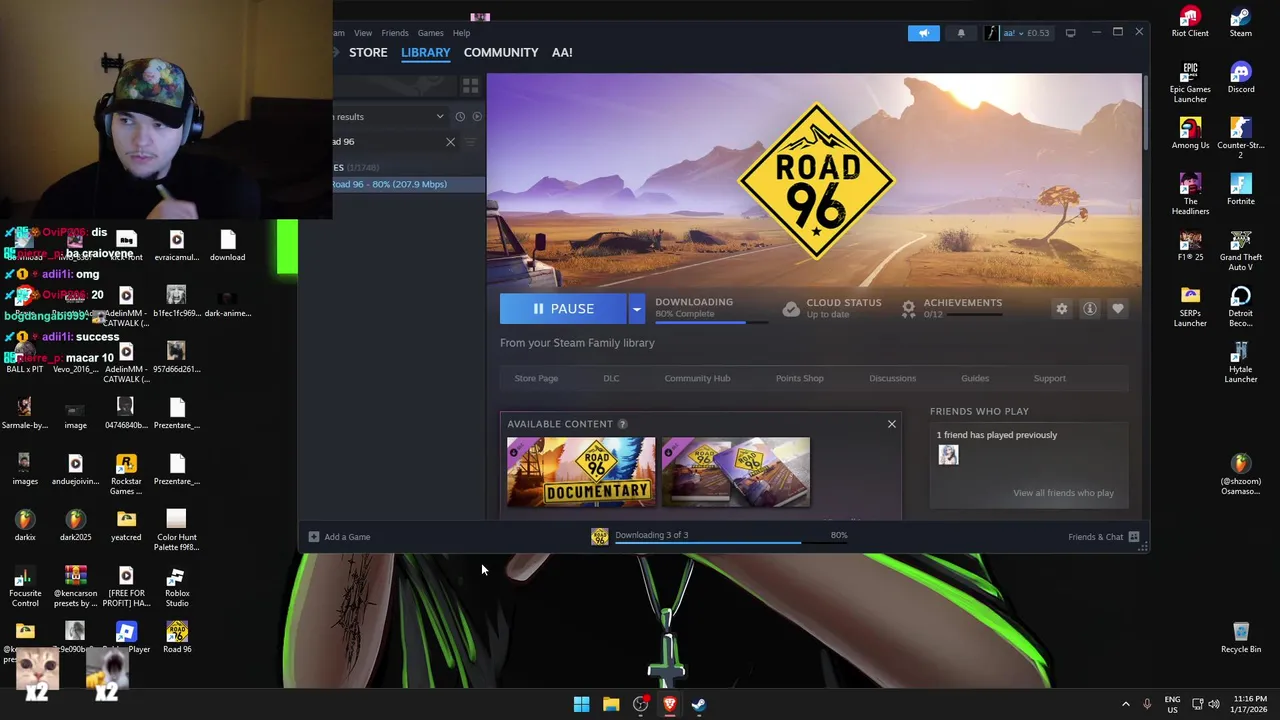Open Friends & Chat in Steam
The height and width of the screenshot is (720, 1280).
(1103, 537)
